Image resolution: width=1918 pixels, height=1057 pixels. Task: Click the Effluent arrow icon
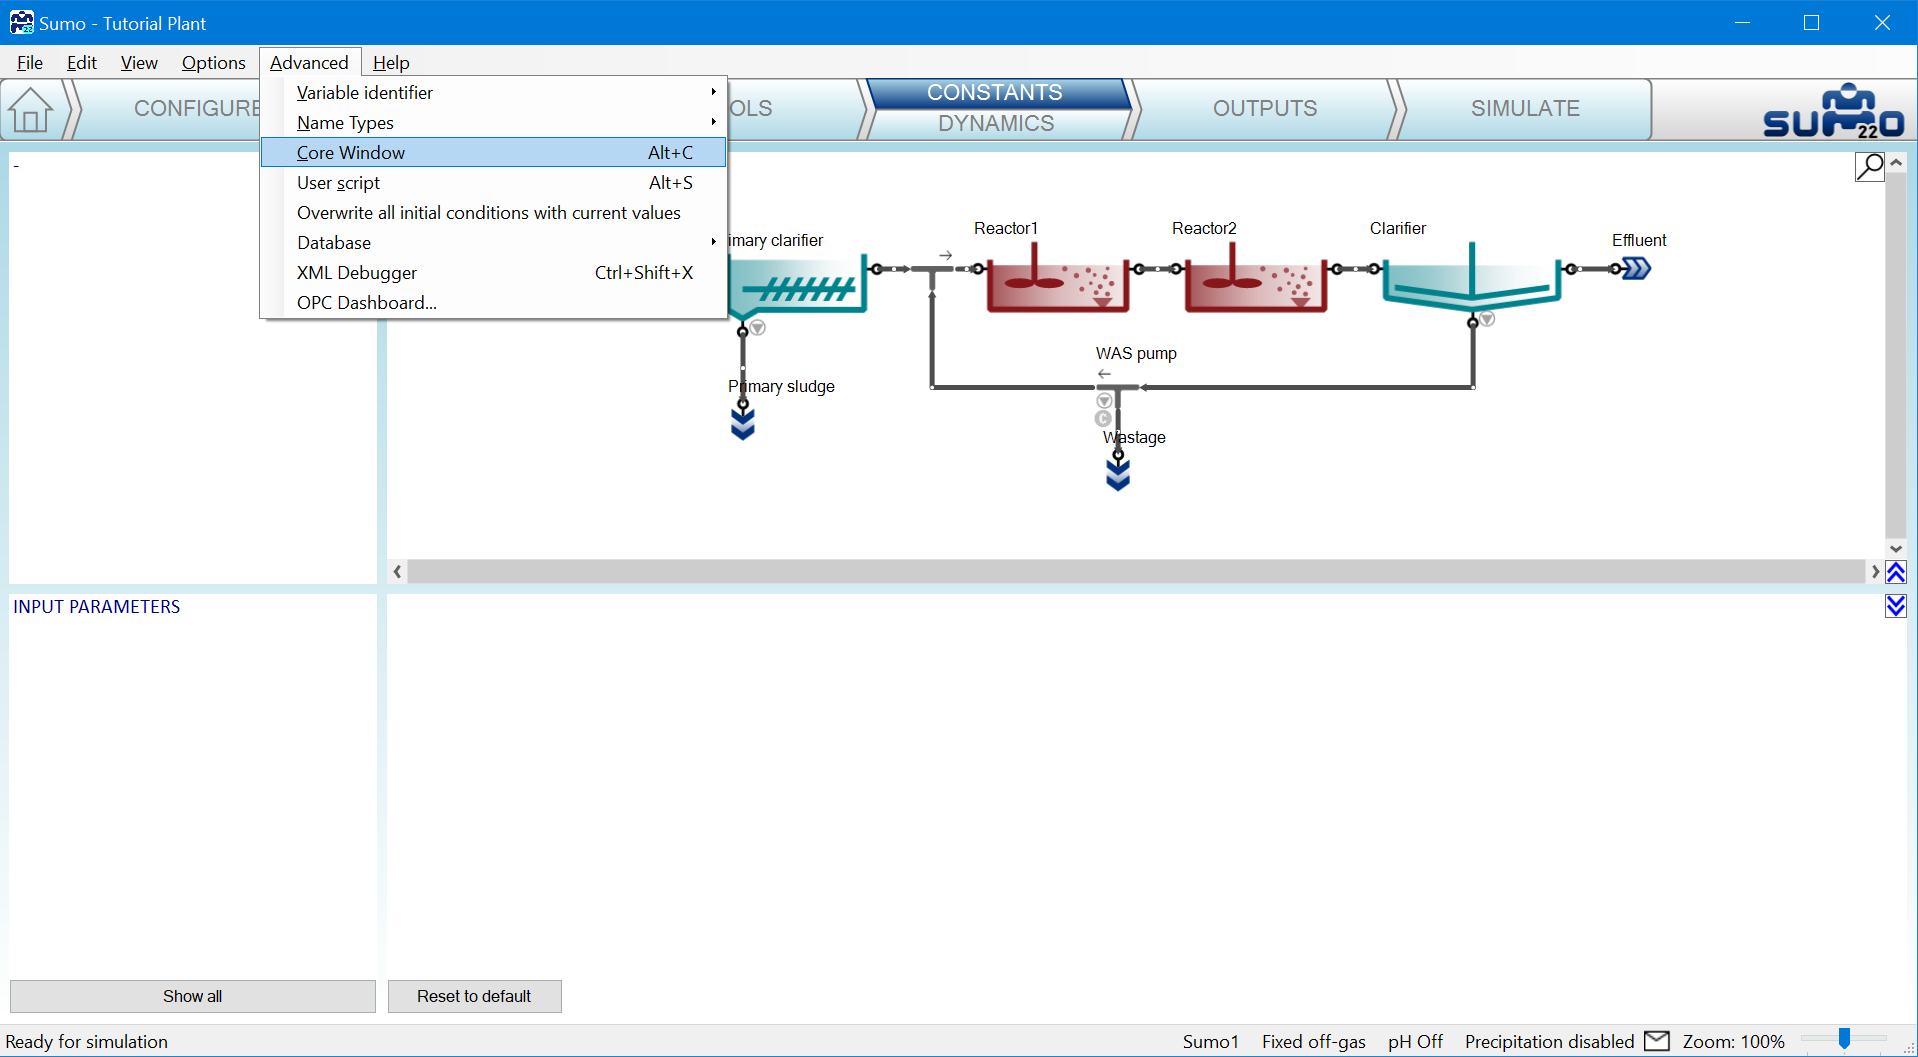1636,269
